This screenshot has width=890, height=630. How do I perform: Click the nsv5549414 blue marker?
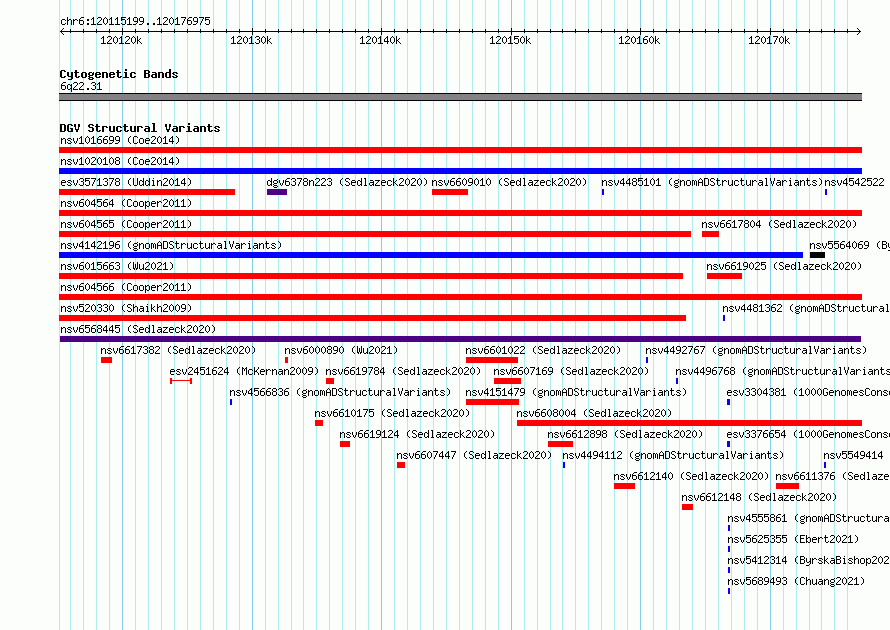pos(825,465)
